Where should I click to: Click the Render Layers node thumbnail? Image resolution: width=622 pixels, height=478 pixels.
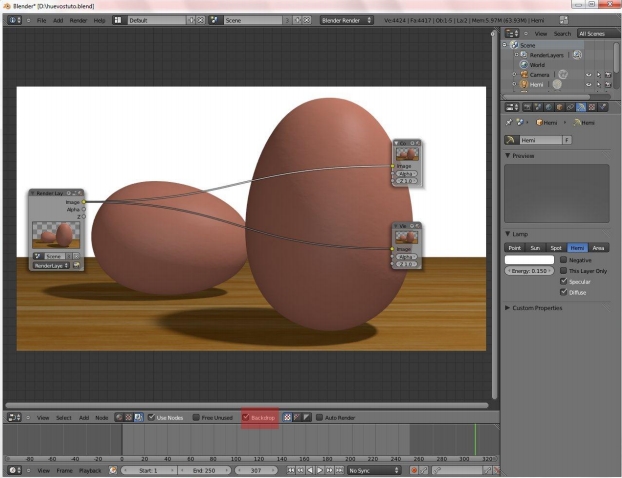pos(56,235)
